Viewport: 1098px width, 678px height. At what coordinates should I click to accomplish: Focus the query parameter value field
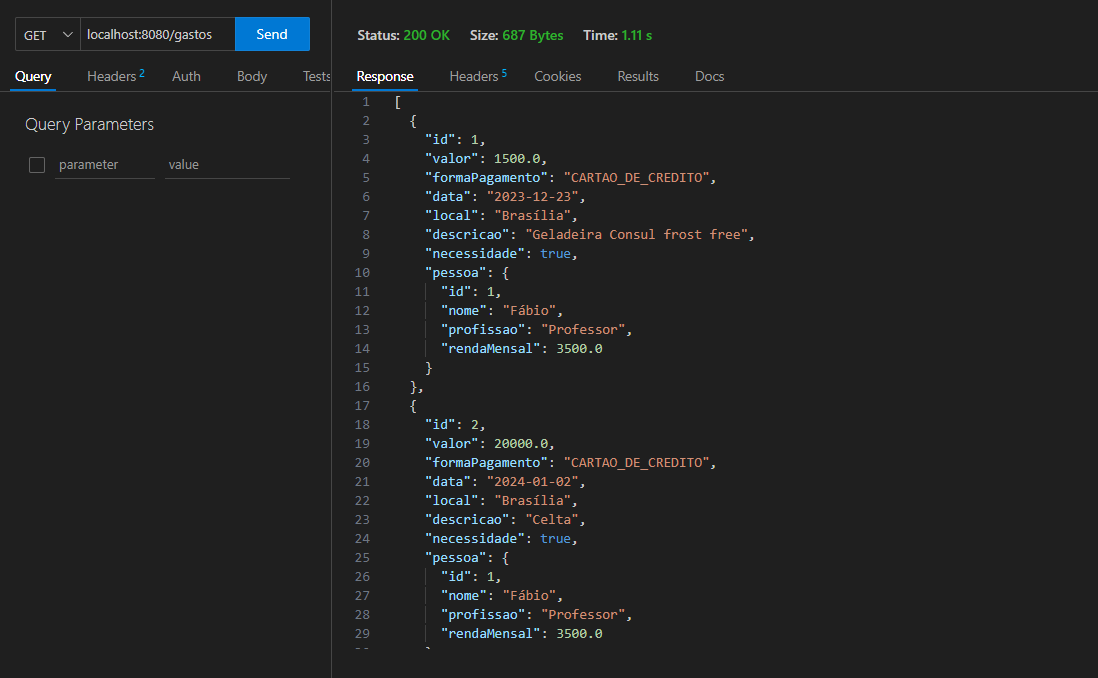(226, 165)
